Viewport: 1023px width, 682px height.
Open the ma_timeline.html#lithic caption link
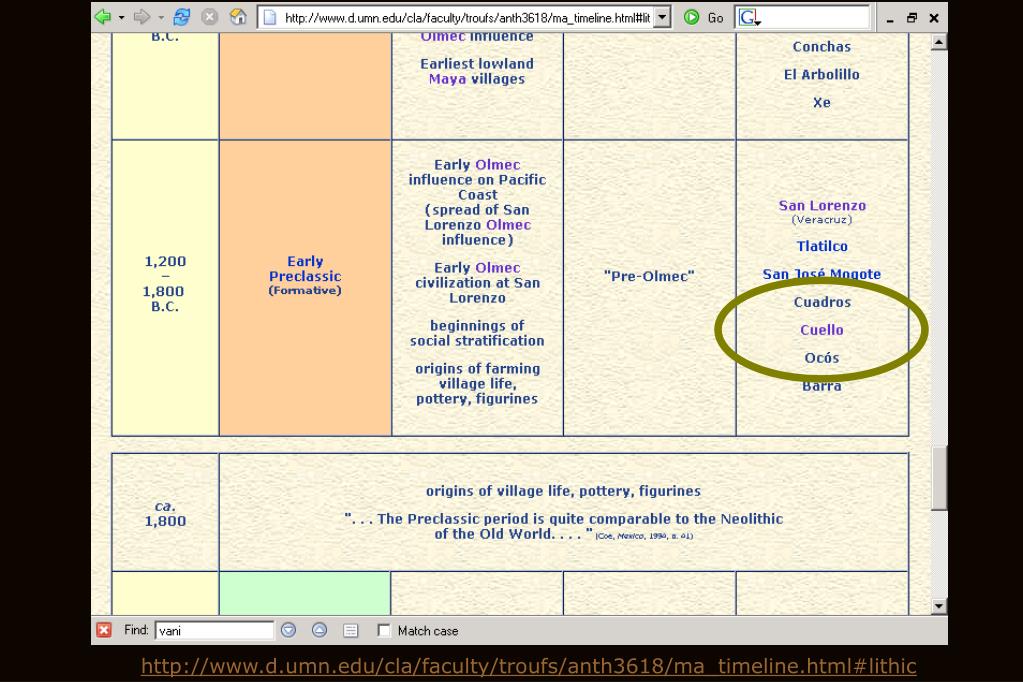[x=528, y=666]
